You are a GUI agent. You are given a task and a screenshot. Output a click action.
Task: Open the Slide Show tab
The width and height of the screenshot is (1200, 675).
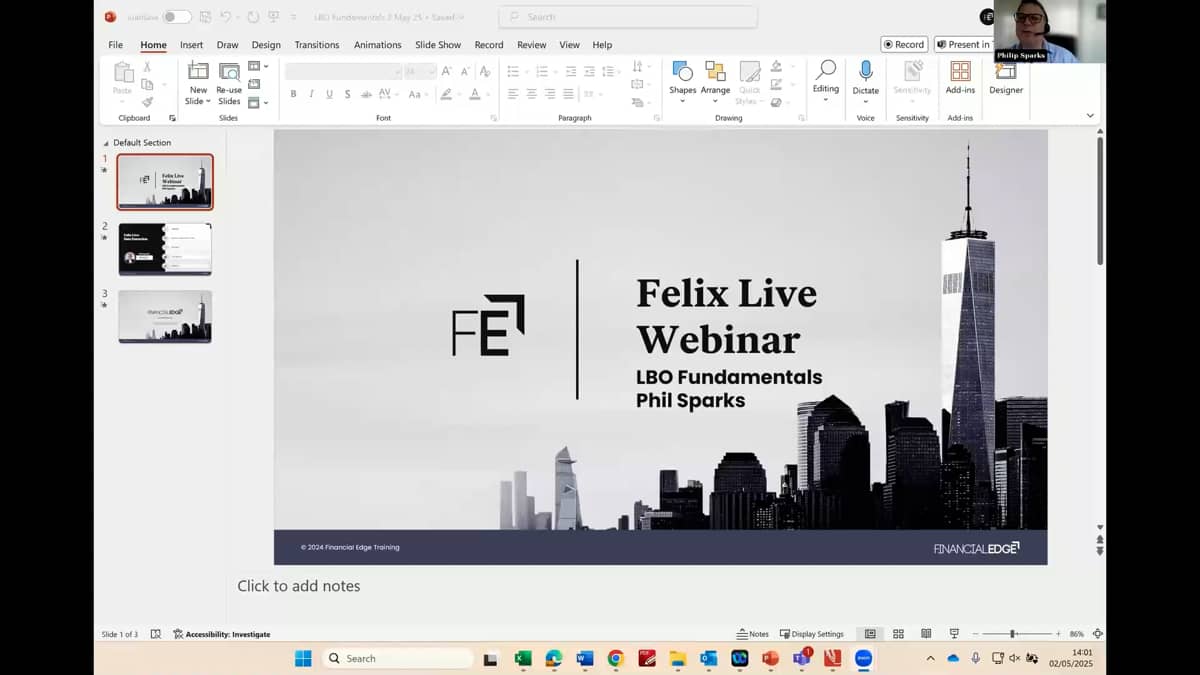[438, 45]
